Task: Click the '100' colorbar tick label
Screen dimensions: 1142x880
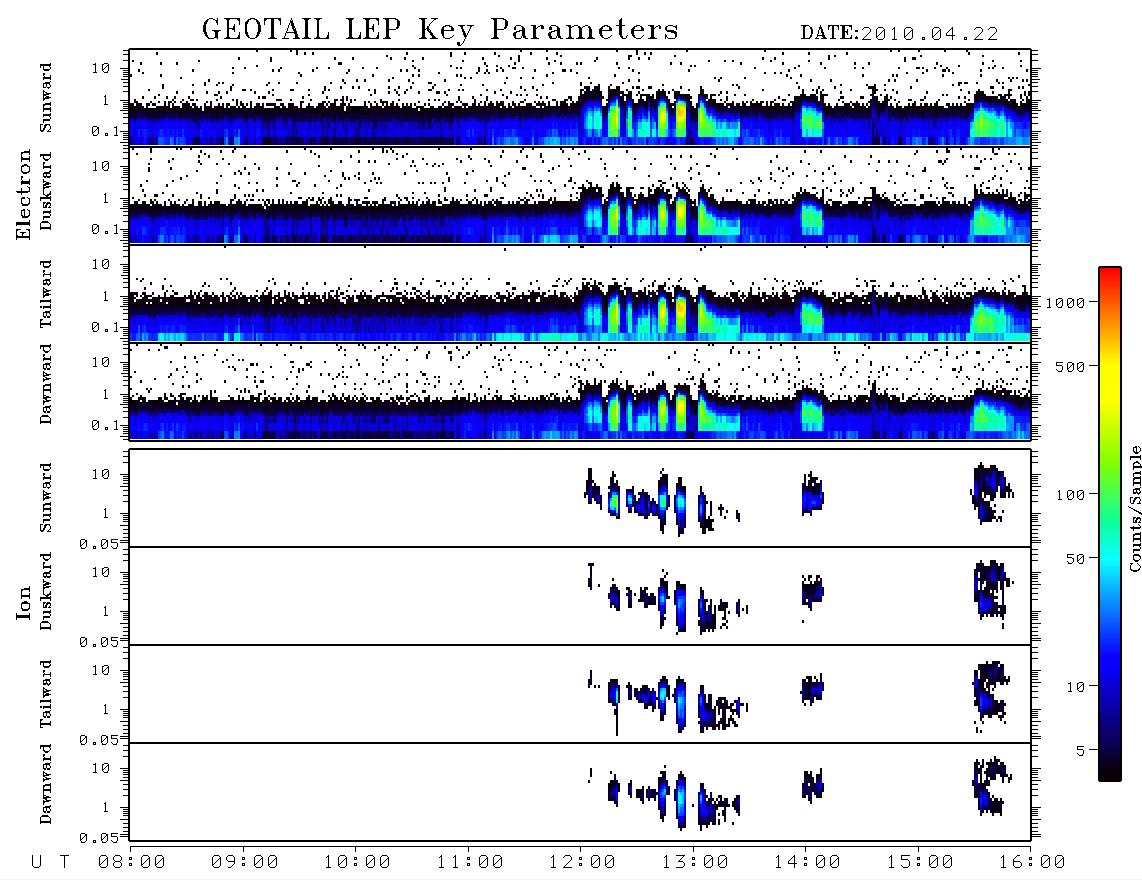Action: point(1070,495)
